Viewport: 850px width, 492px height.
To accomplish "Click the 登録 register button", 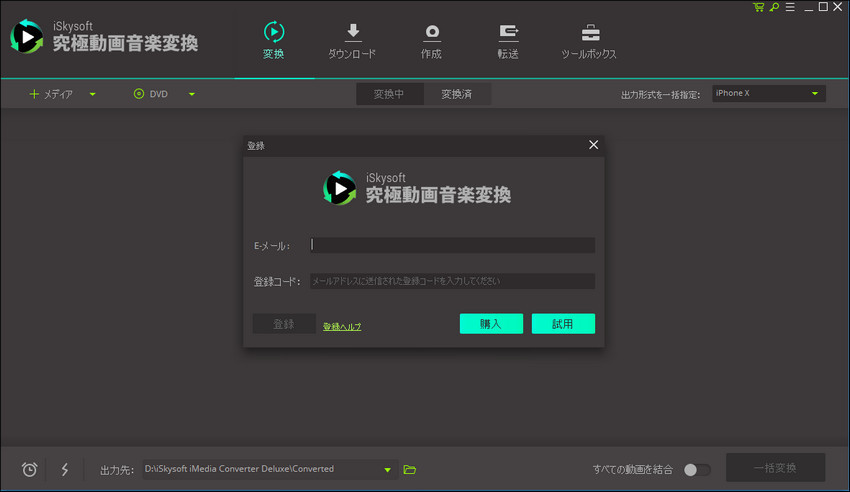I will [x=284, y=324].
